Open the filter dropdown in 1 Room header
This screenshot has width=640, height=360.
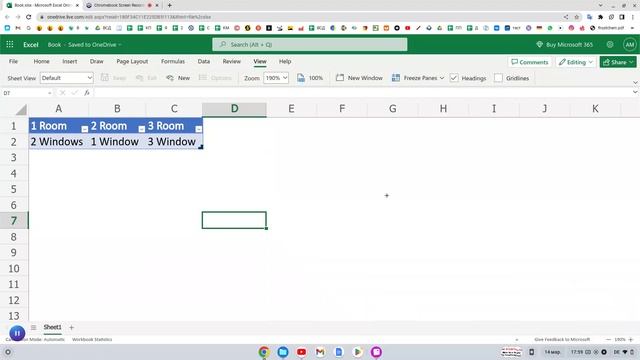tap(84, 129)
